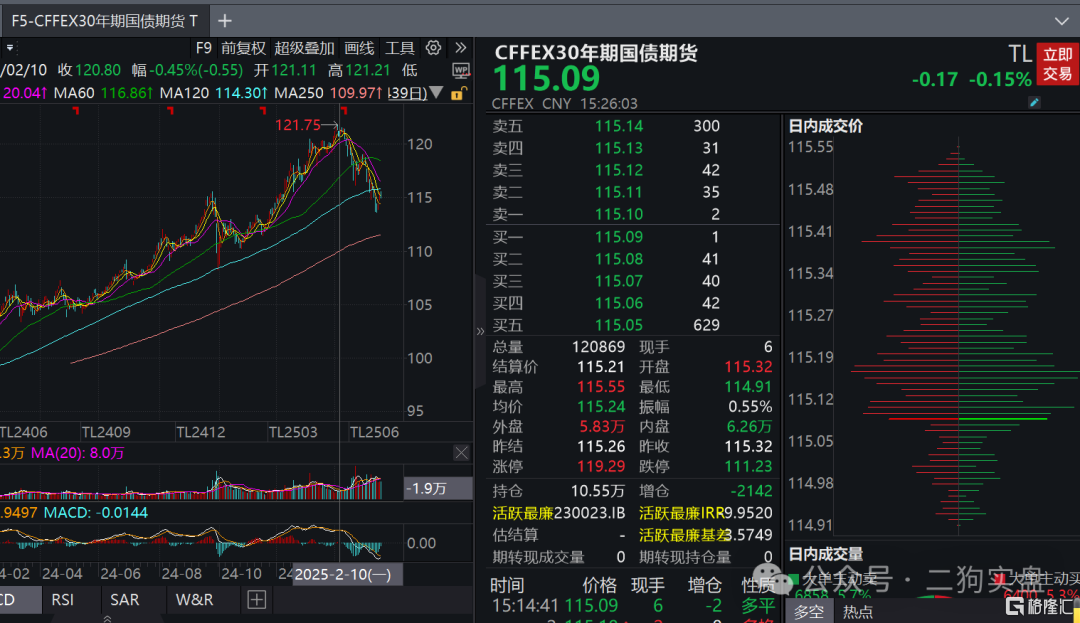Select the 热点 tab
Viewport: 1080px width, 623px height.
coord(858,611)
